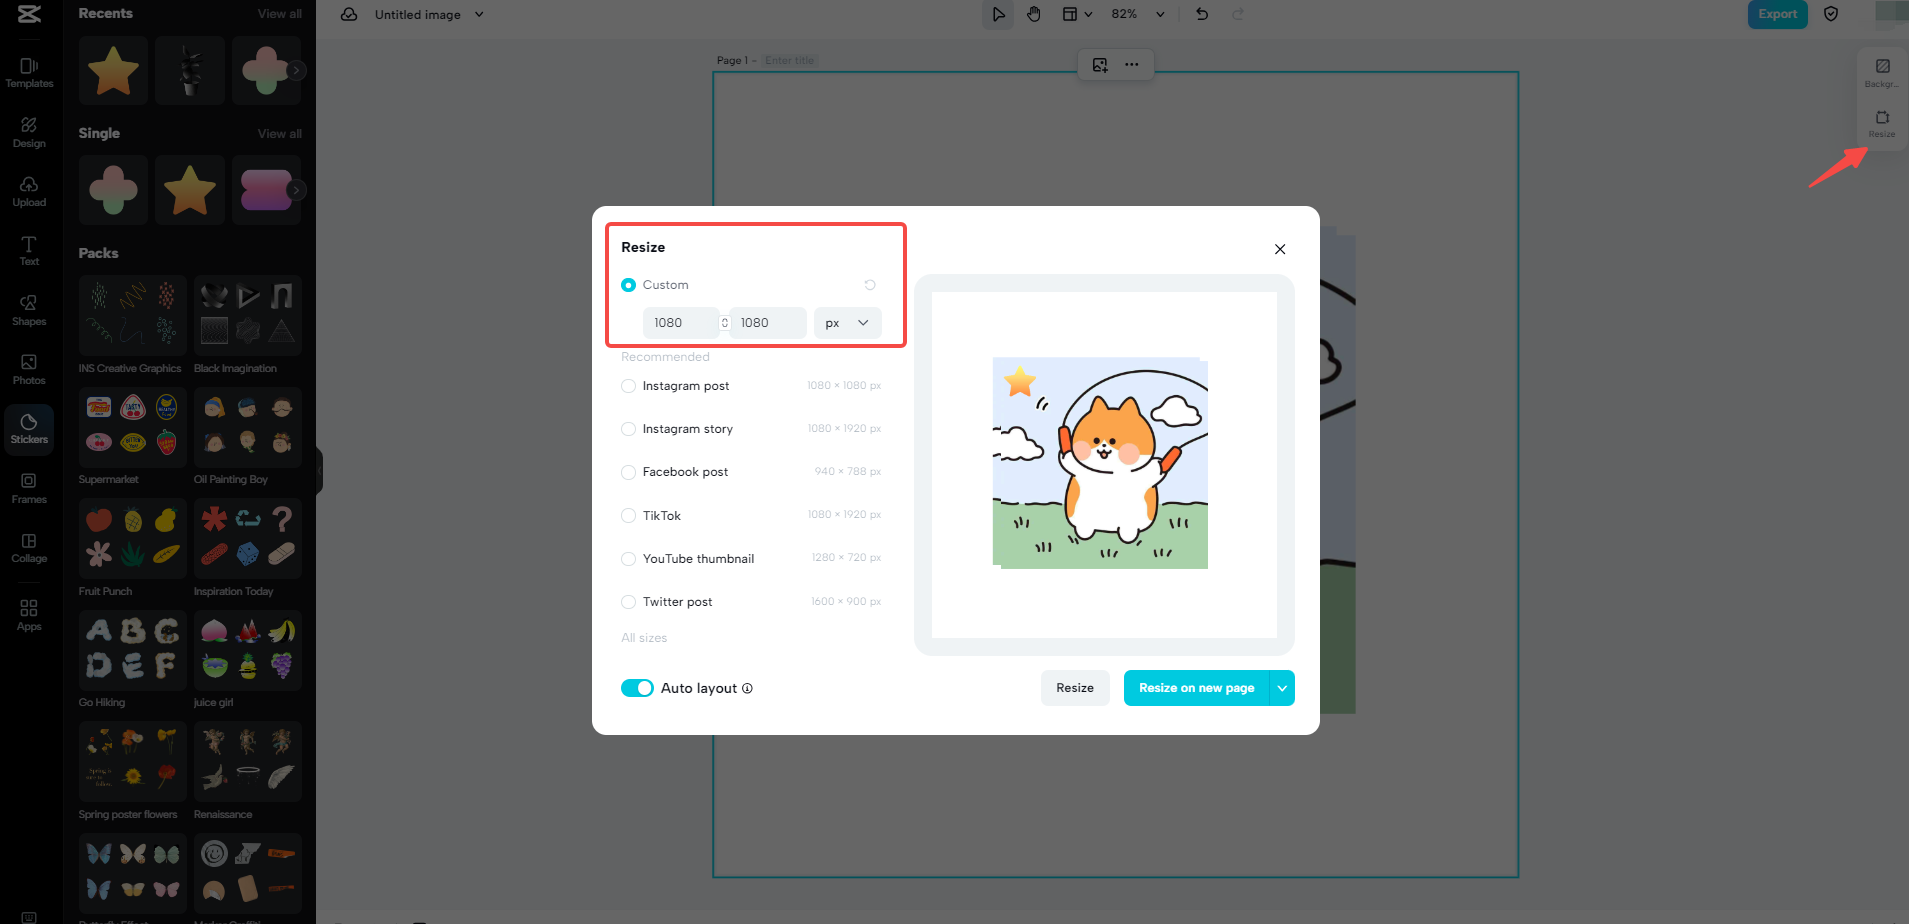Open the Photos sidebar panel
Image resolution: width=1909 pixels, height=924 pixels.
tap(29, 369)
